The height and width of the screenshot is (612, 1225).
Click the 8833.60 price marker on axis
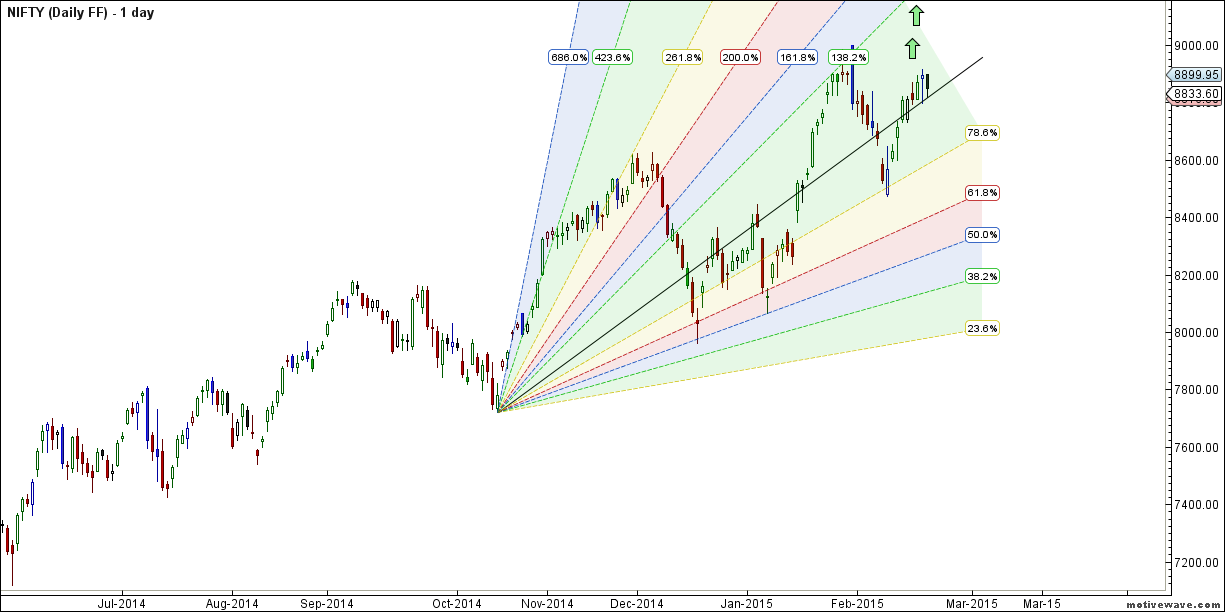[1195, 94]
